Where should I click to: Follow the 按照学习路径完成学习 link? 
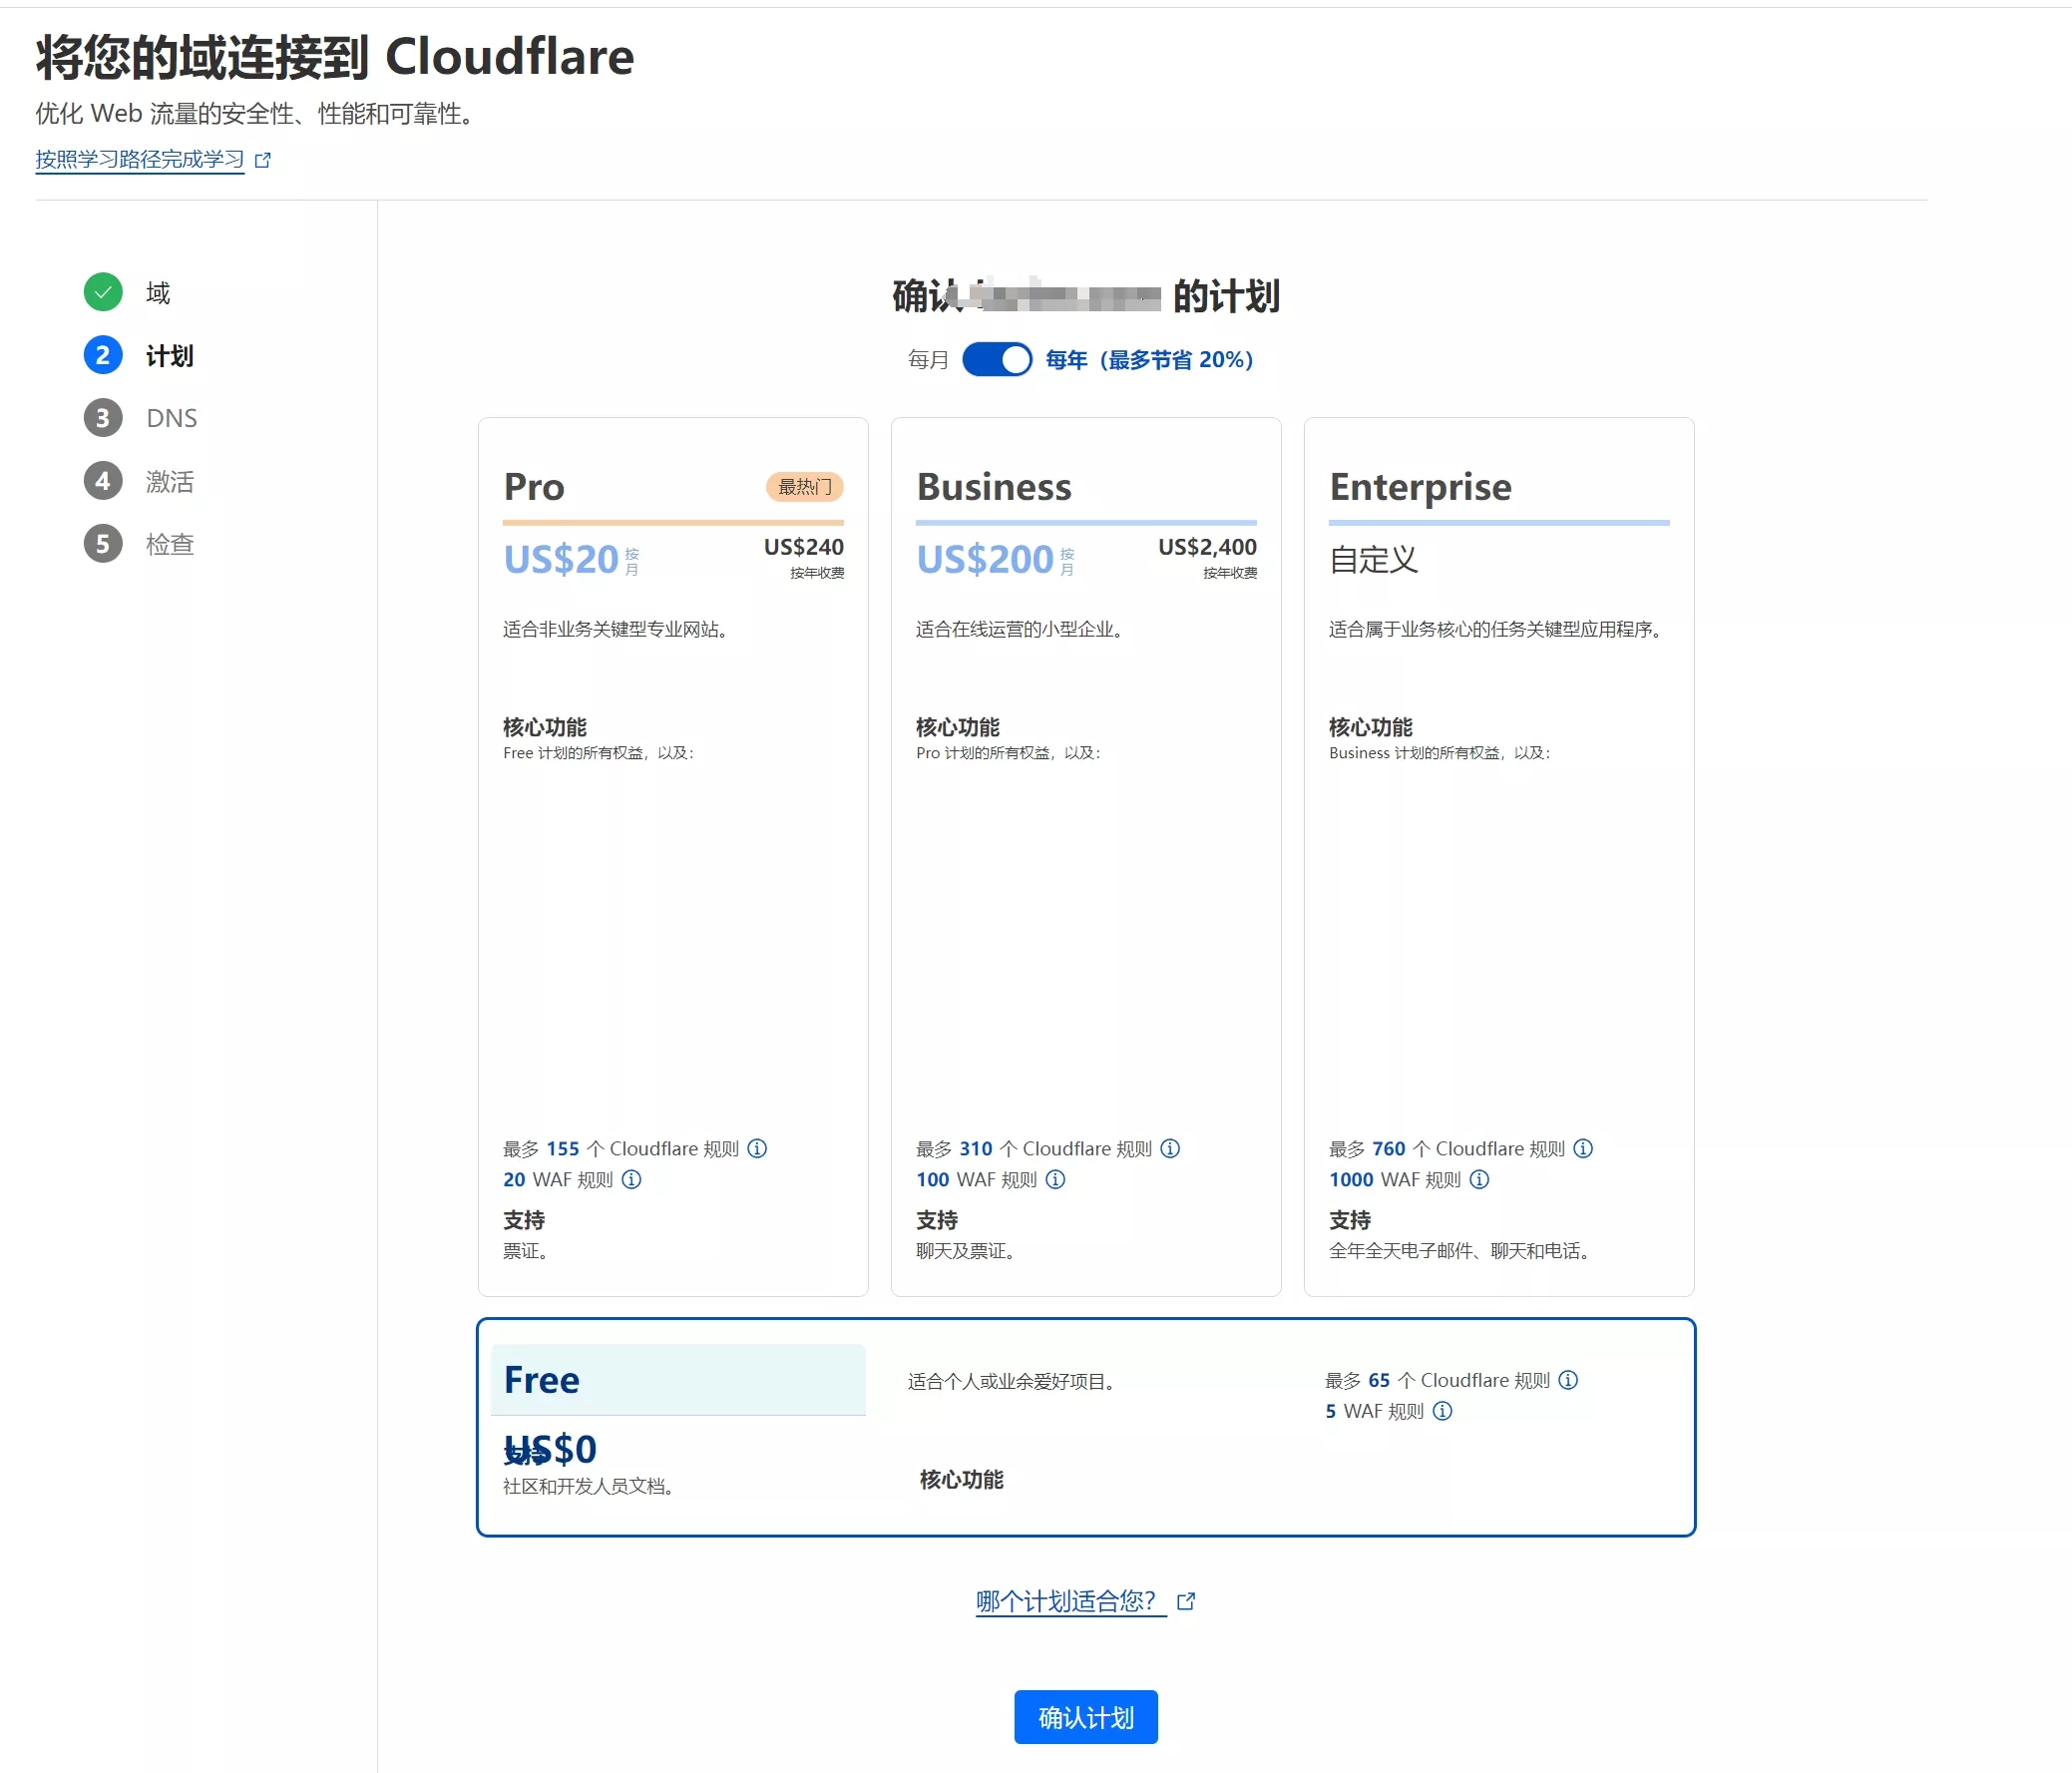coord(138,158)
